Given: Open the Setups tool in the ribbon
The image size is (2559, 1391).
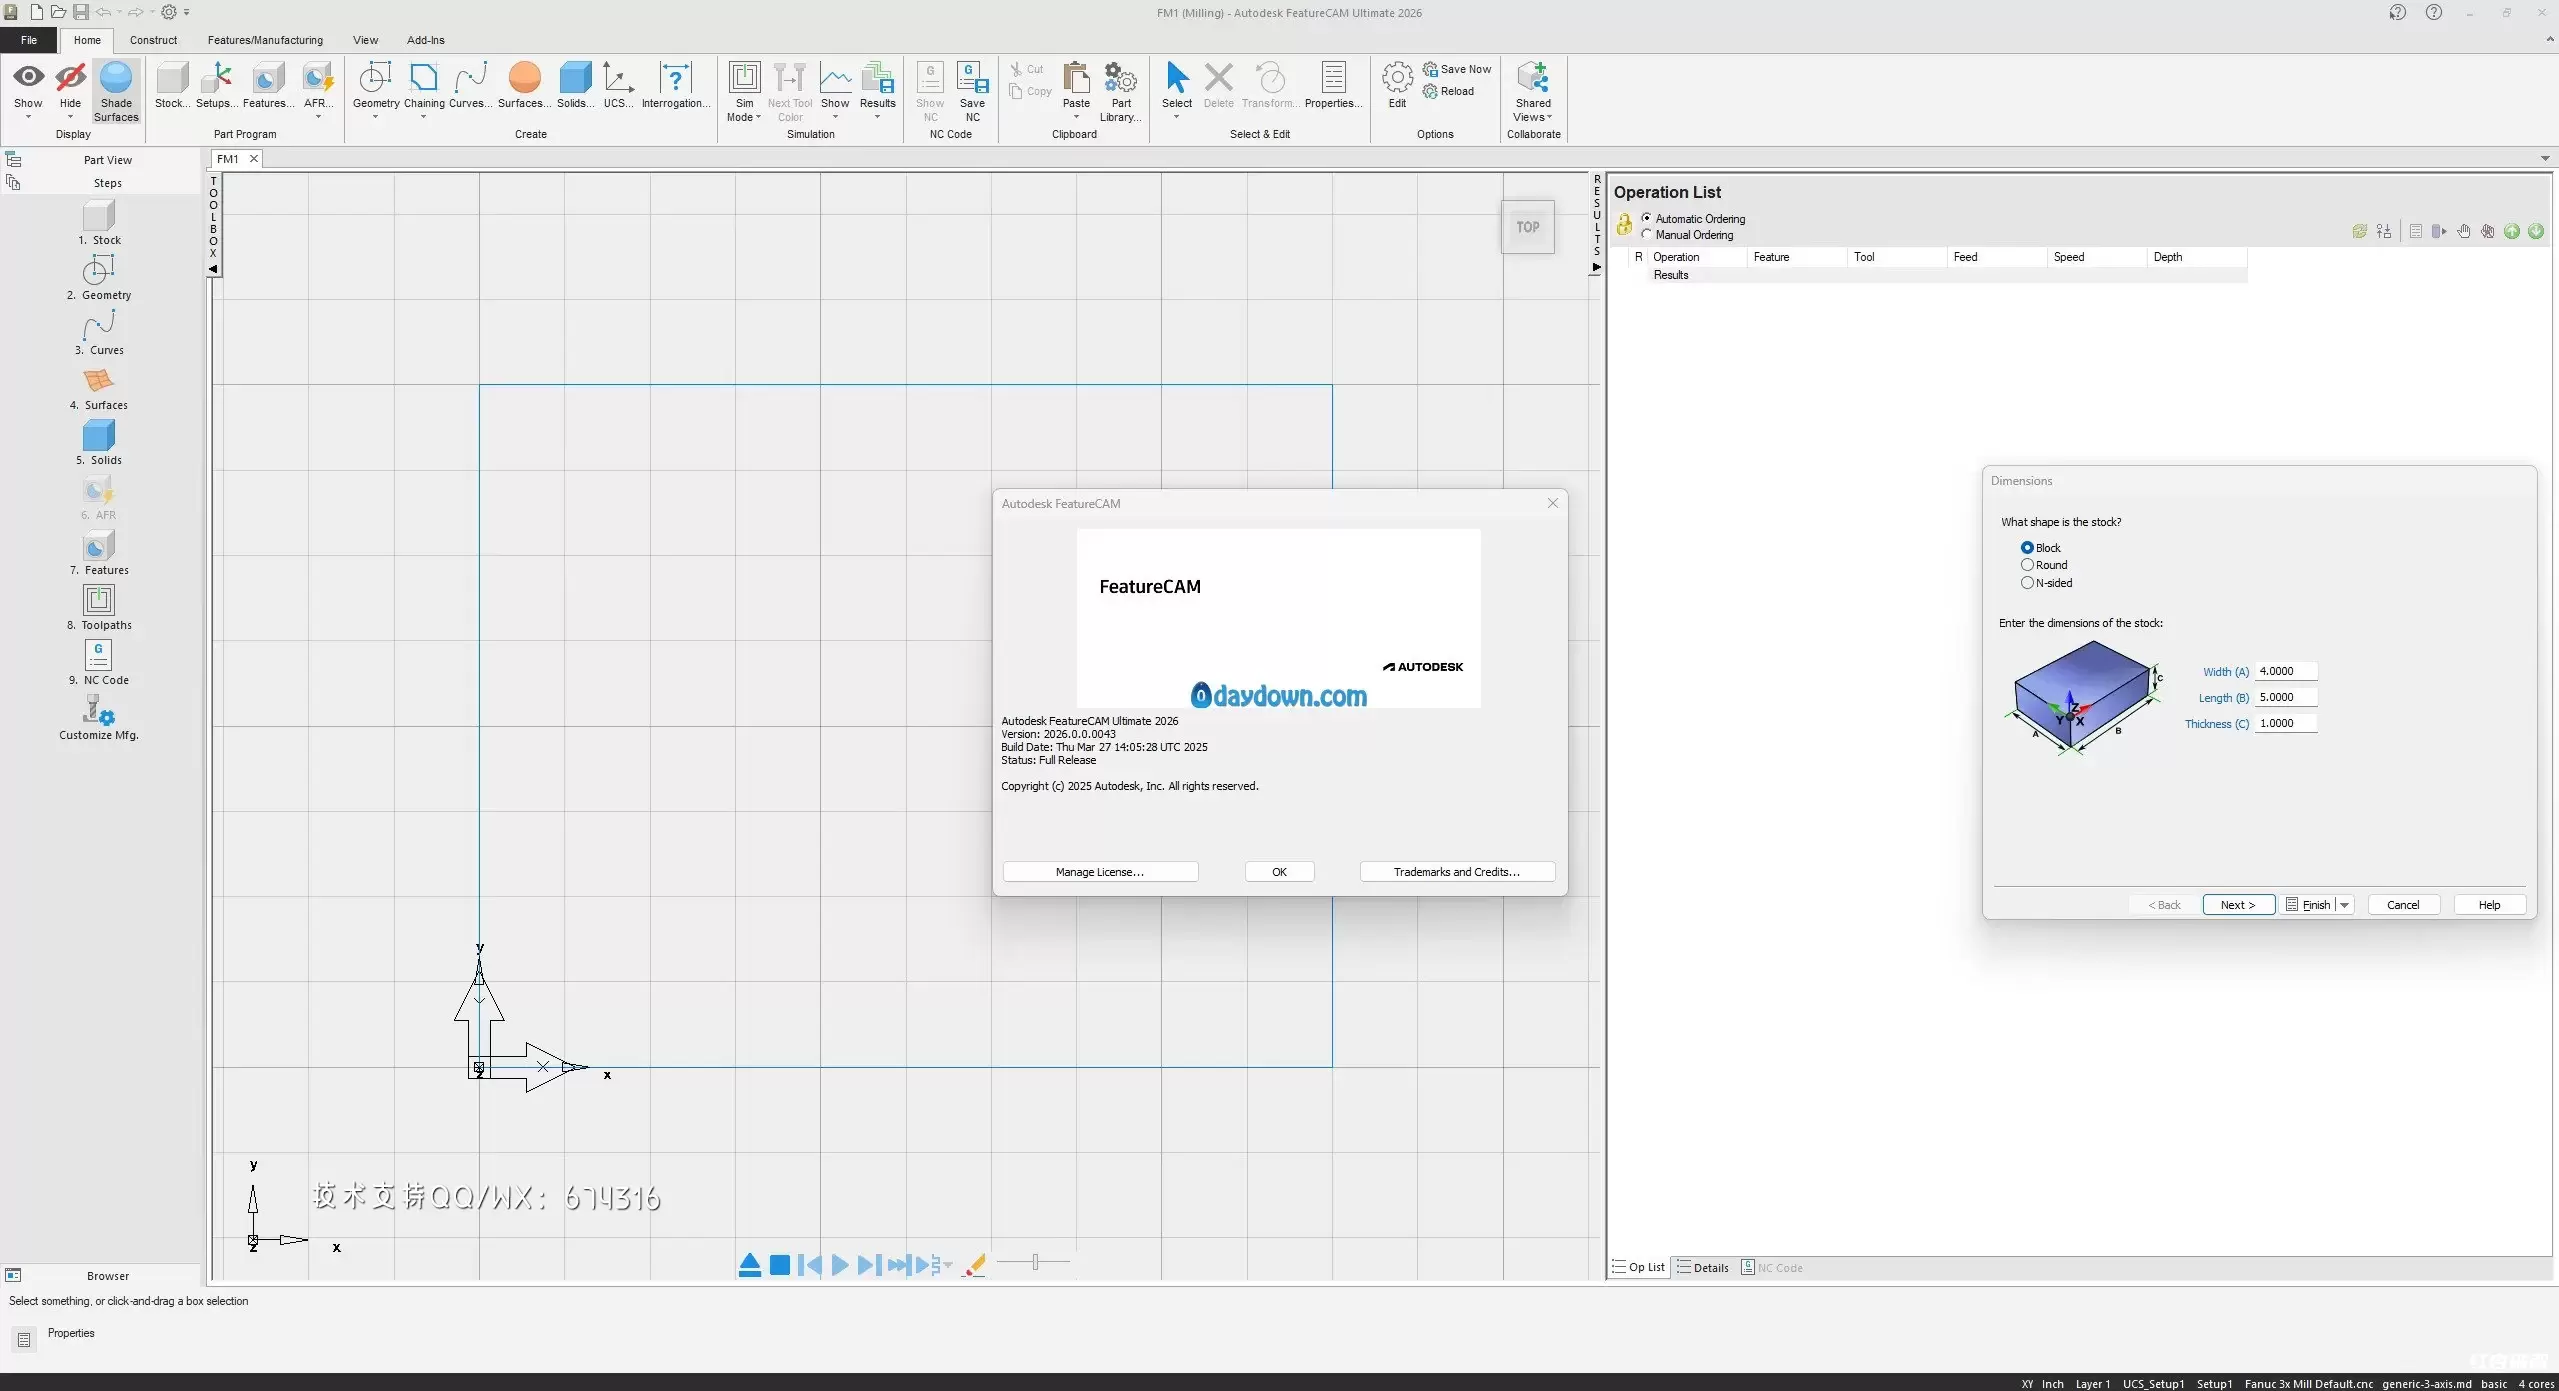Looking at the screenshot, I should point(216,85).
